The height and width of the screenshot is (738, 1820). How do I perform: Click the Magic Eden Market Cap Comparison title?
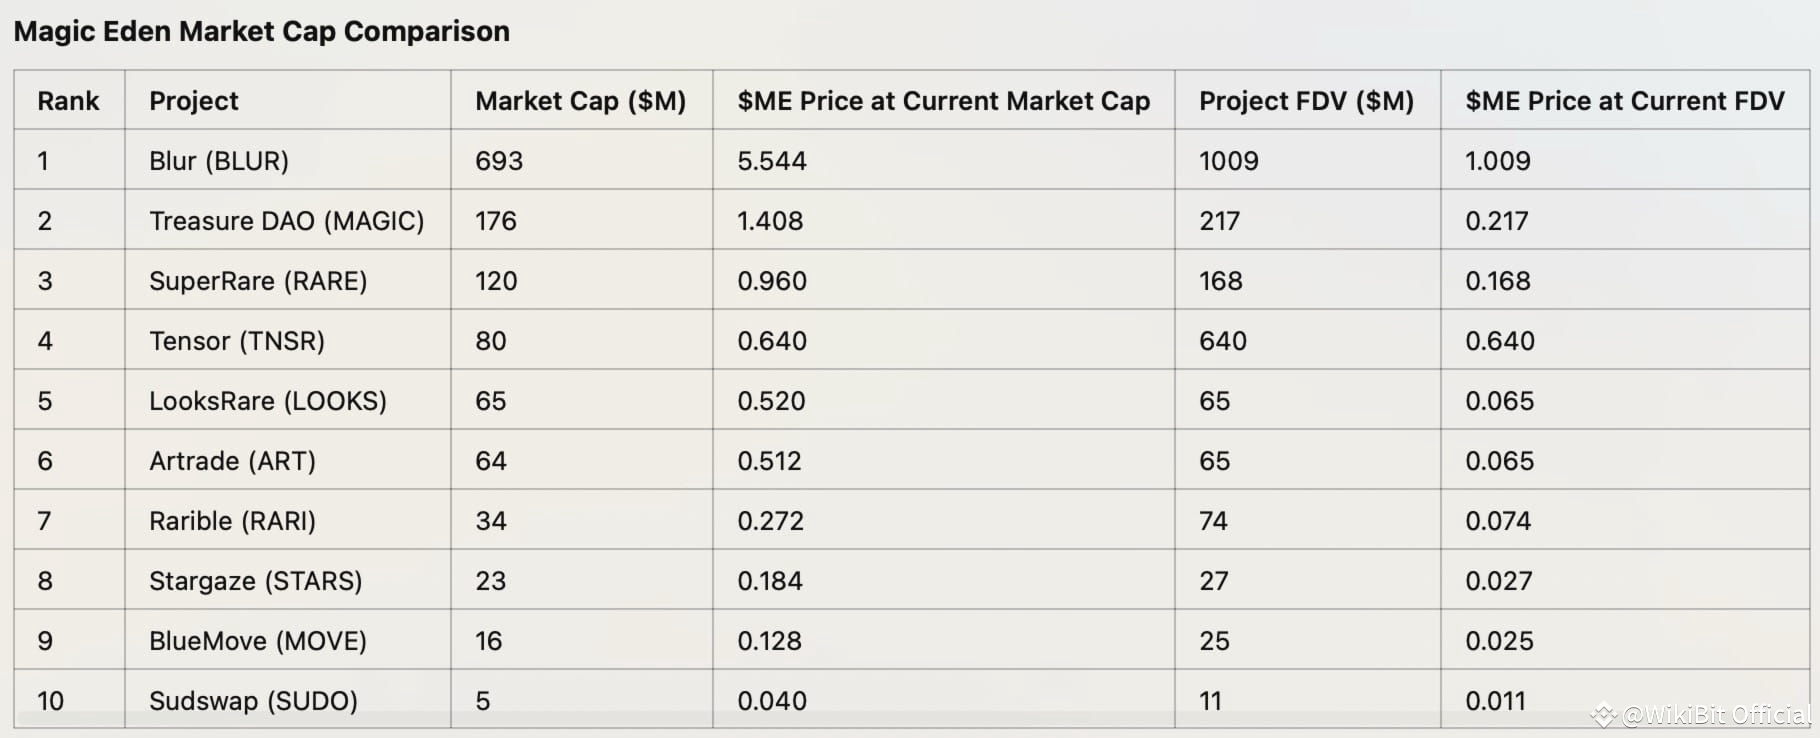point(261,32)
